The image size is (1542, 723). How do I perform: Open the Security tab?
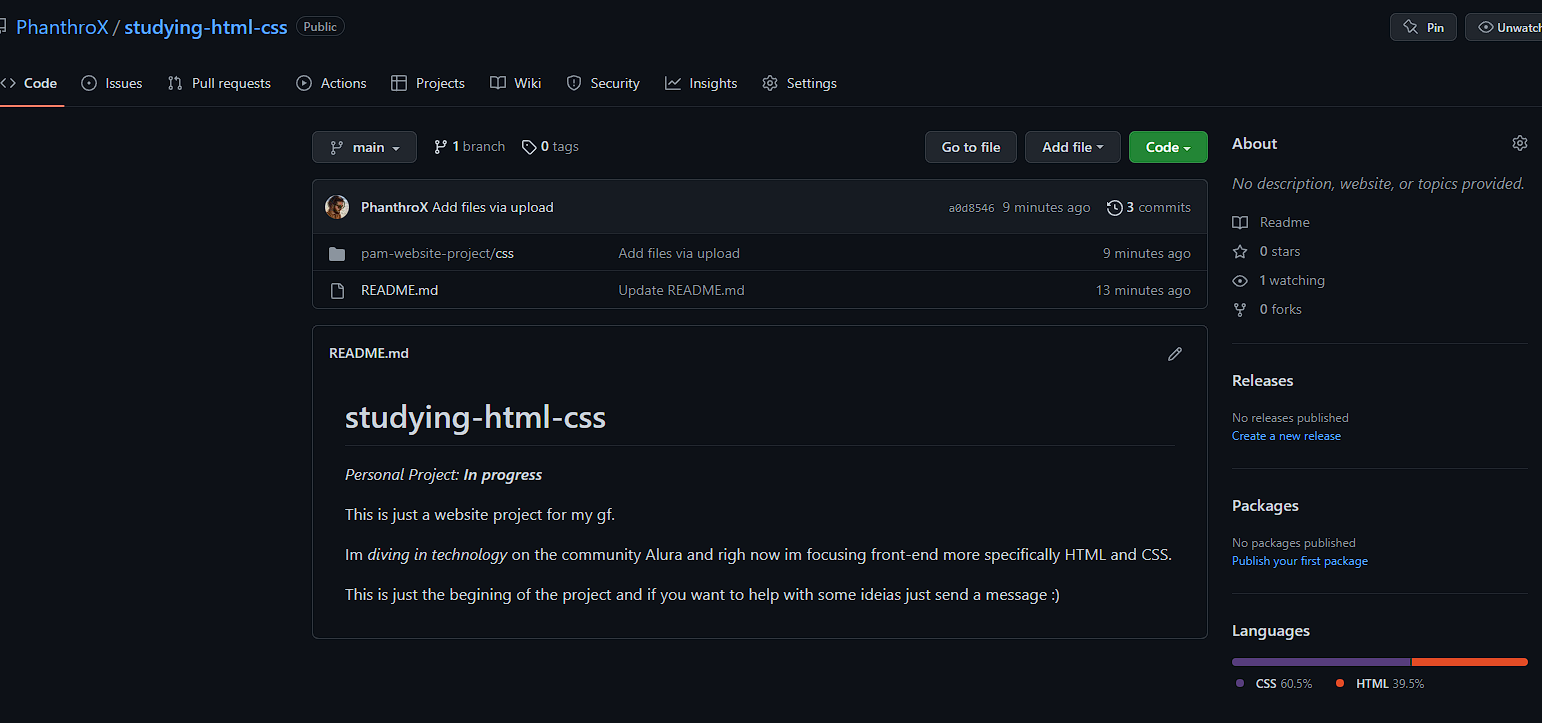603,83
